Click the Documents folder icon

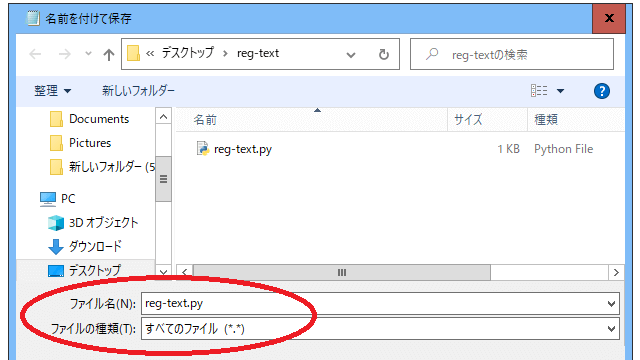56,119
